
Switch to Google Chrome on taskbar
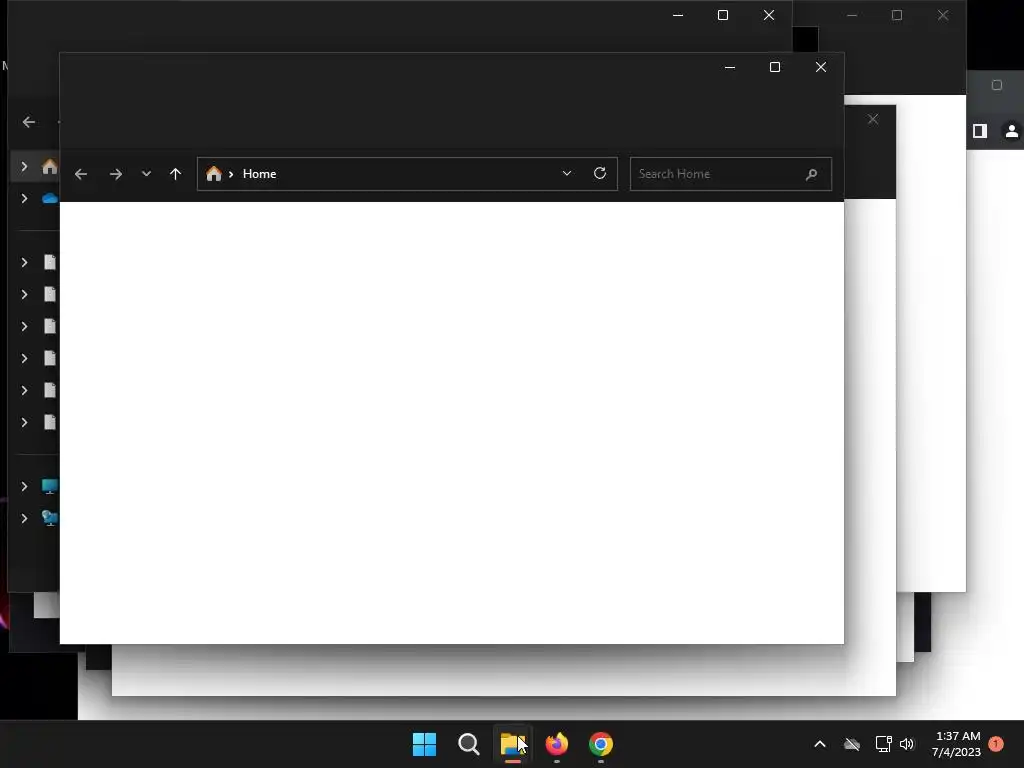click(601, 744)
